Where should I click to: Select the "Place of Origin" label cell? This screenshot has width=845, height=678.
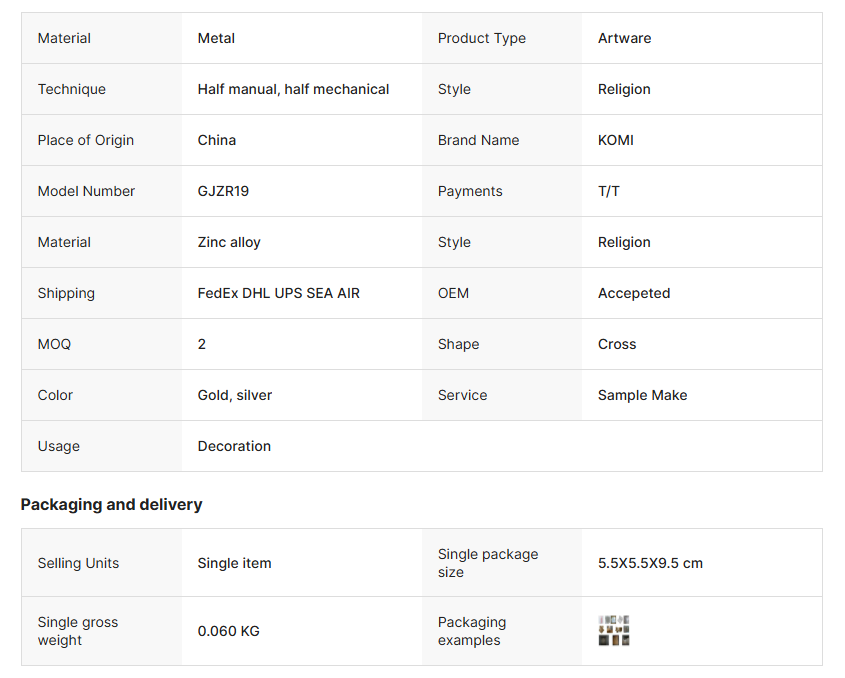pos(86,140)
